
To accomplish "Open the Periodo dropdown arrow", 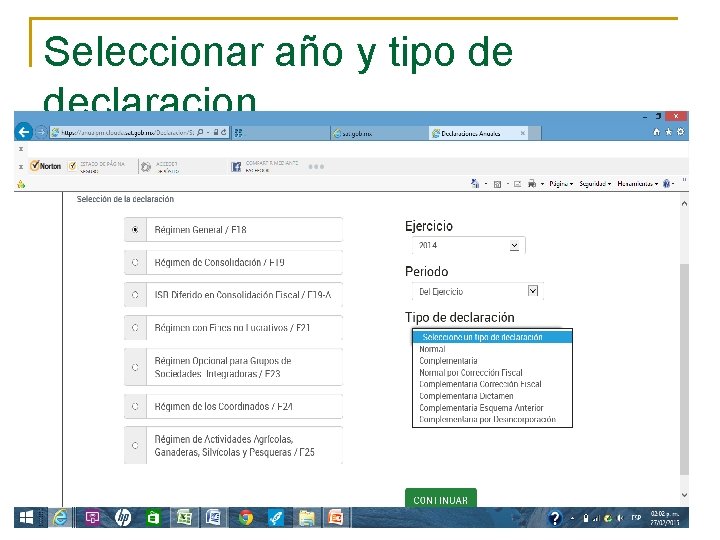I will [x=533, y=291].
